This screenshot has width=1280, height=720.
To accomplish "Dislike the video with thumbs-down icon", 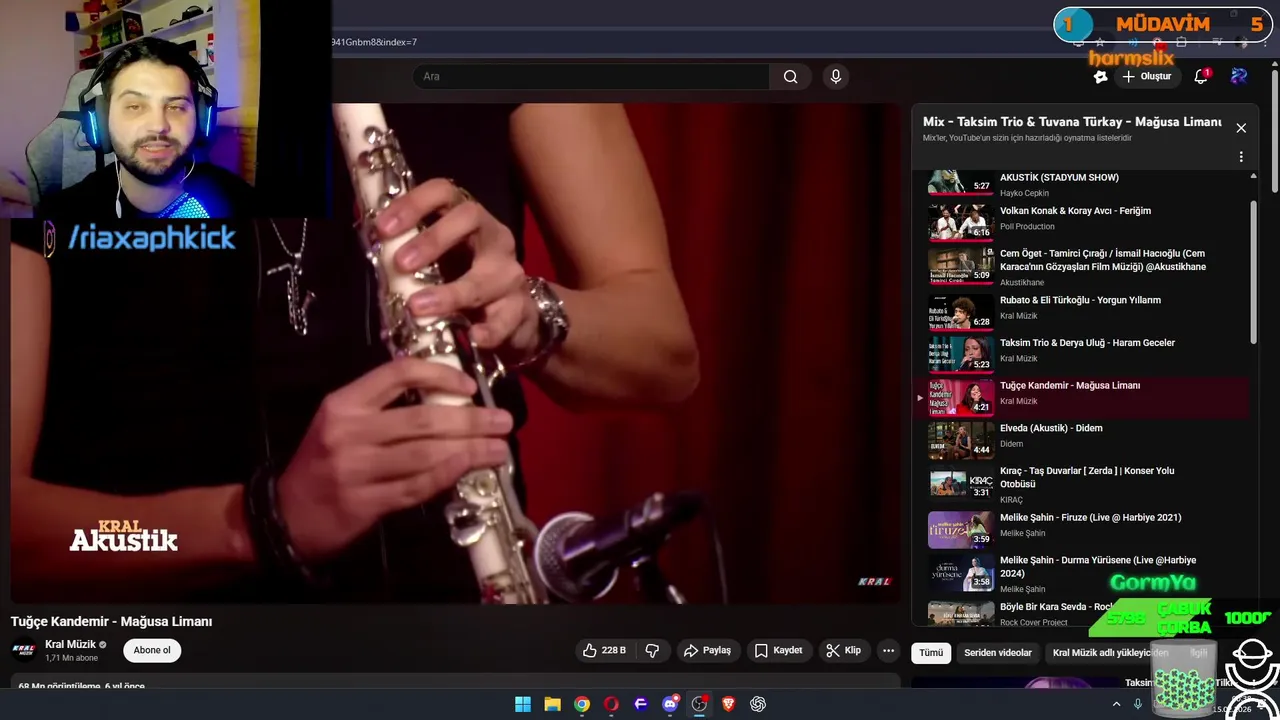I will (x=652, y=650).
